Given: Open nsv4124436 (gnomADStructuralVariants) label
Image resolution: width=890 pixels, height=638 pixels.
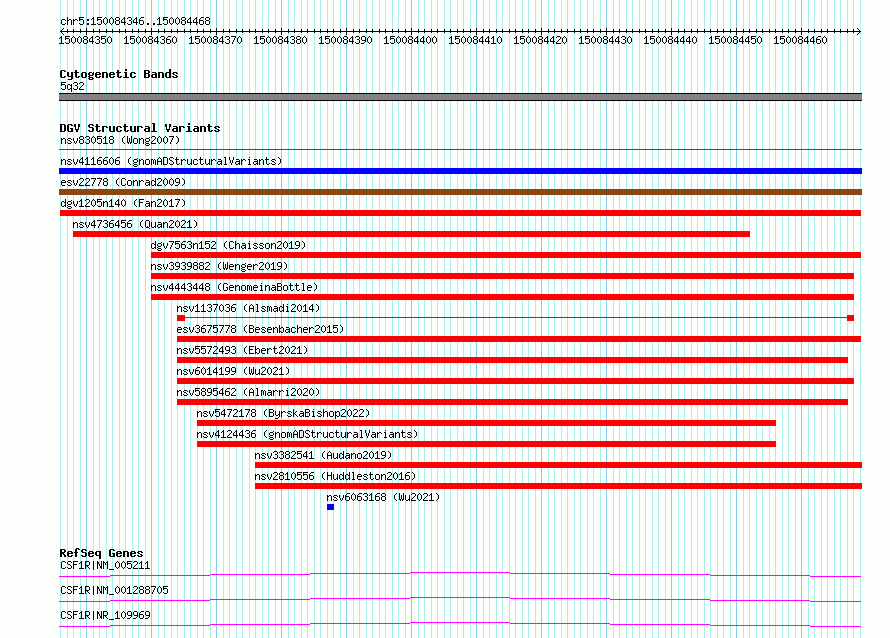Looking at the screenshot, I should (x=307, y=434).
